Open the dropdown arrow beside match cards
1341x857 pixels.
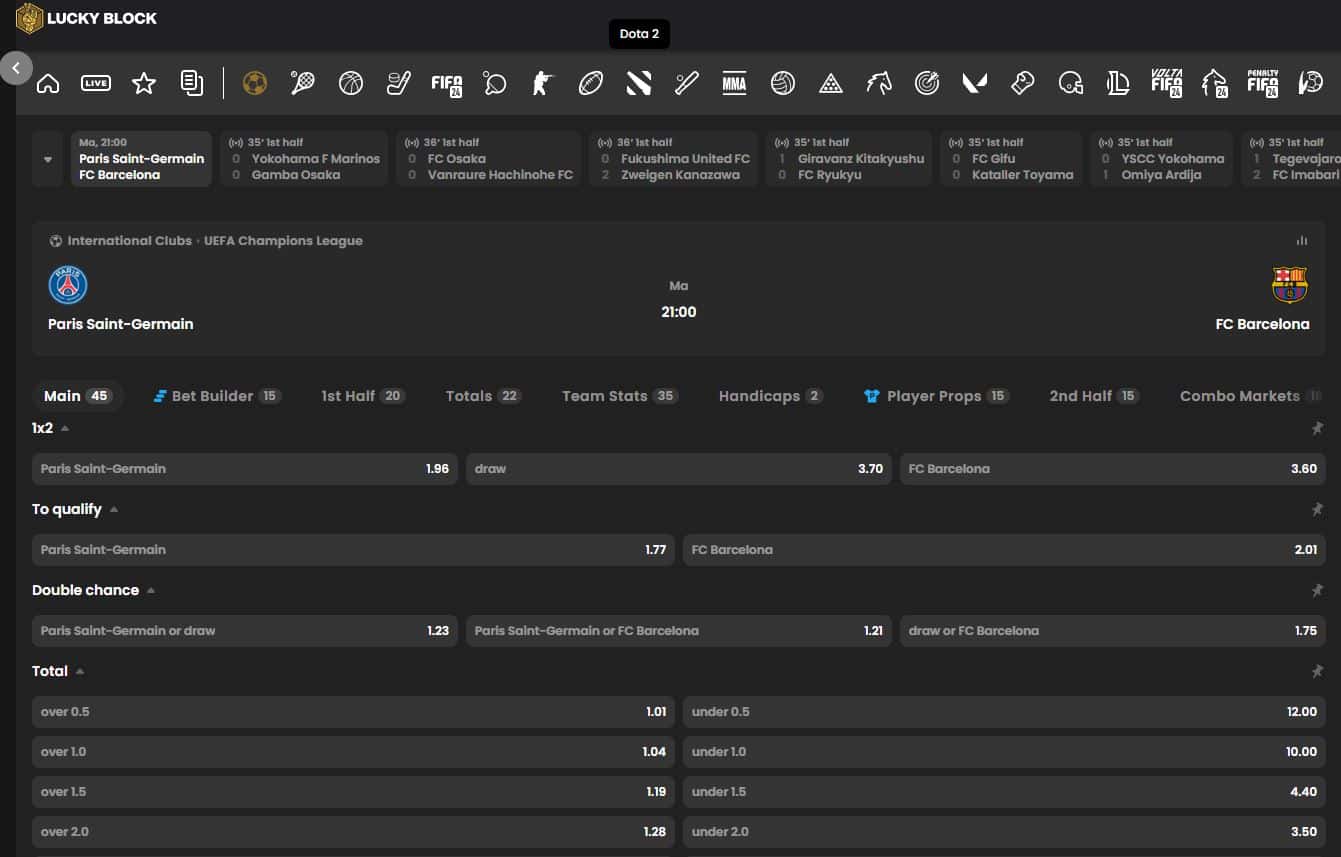pyautogui.click(x=48, y=159)
